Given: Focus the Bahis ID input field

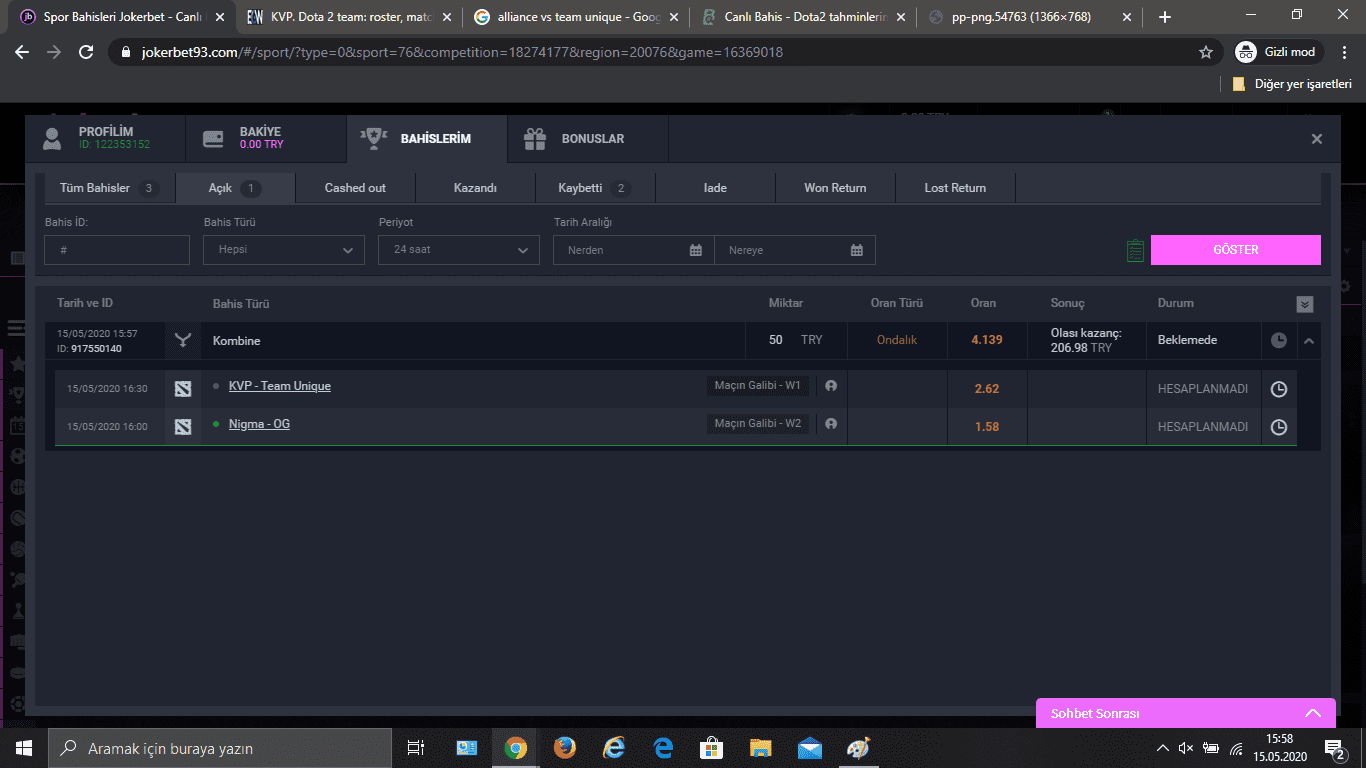Looking at the screenshot, I should point(117,250).
